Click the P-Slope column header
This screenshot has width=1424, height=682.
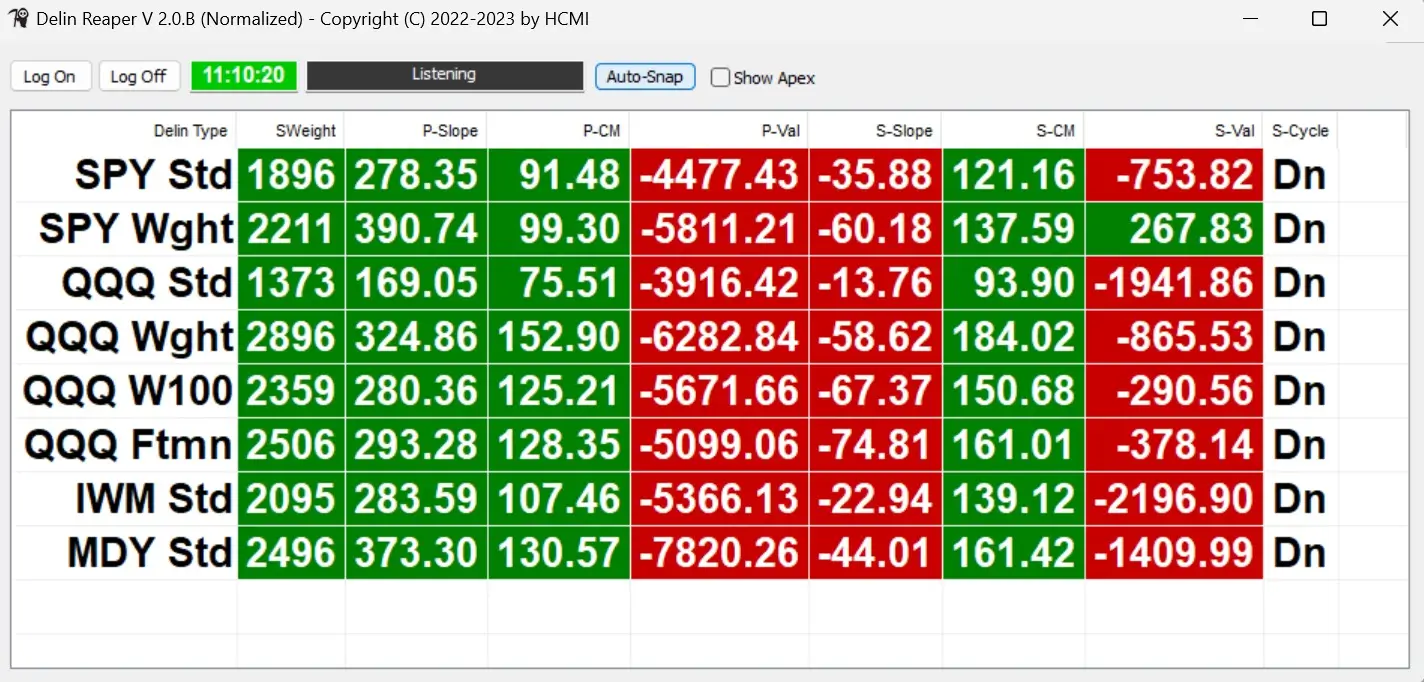[417, 131]
